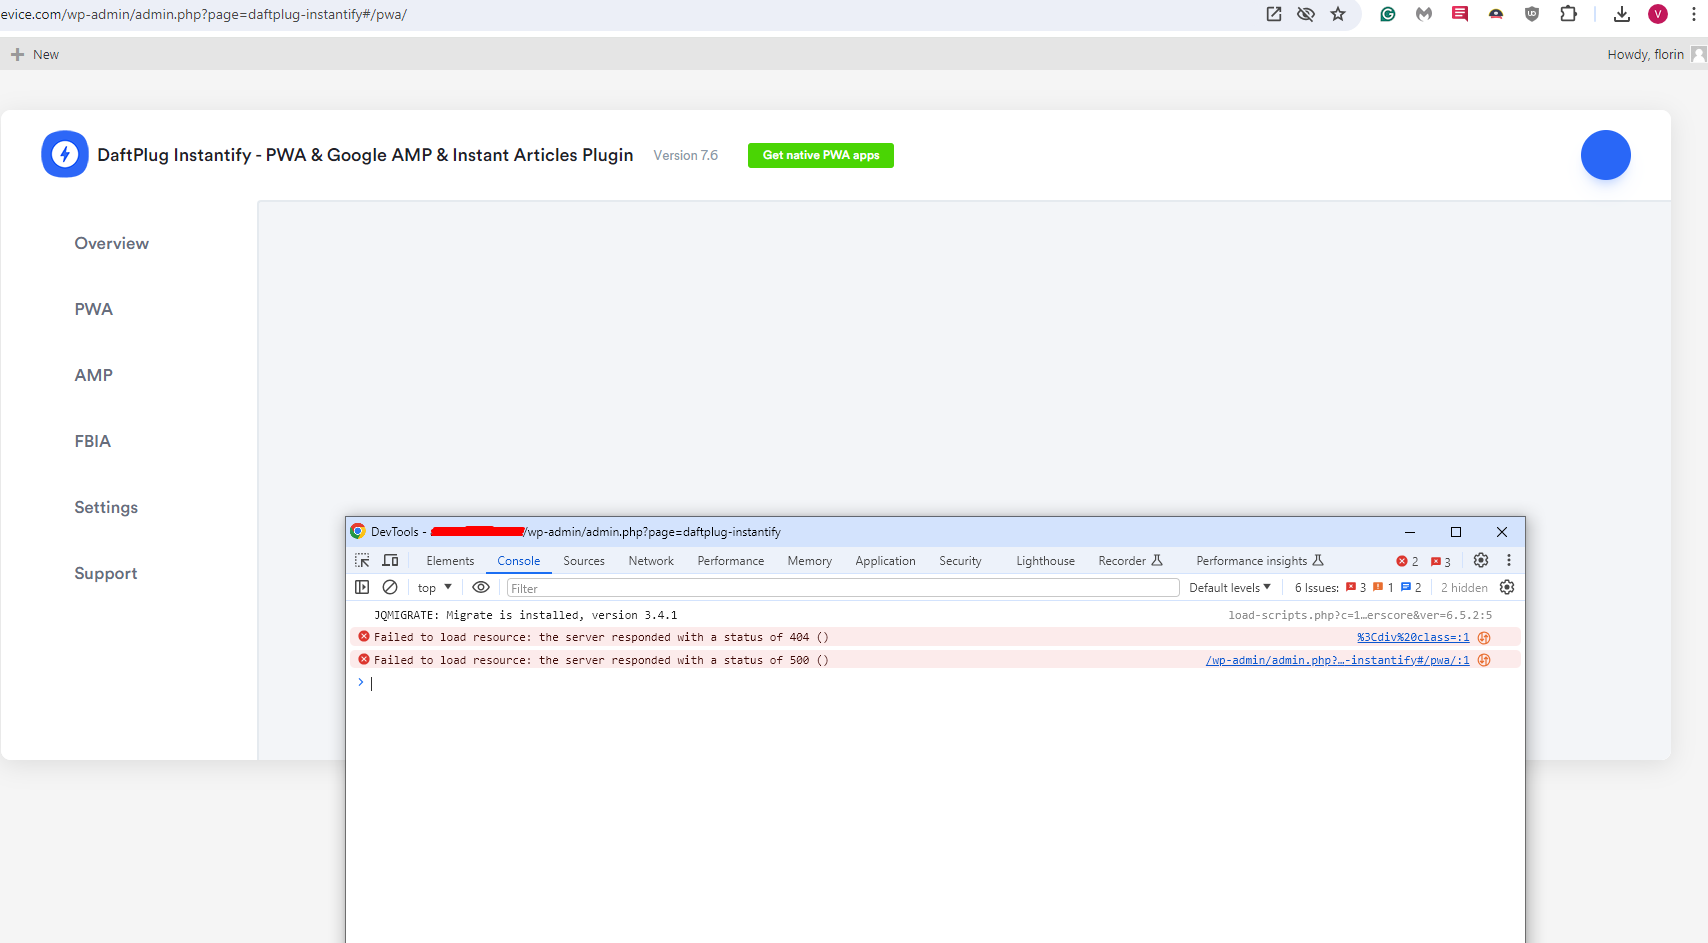1708x943 pixels.
Task: Click the blue round button in plugin header
Action: pos(1606,155)
